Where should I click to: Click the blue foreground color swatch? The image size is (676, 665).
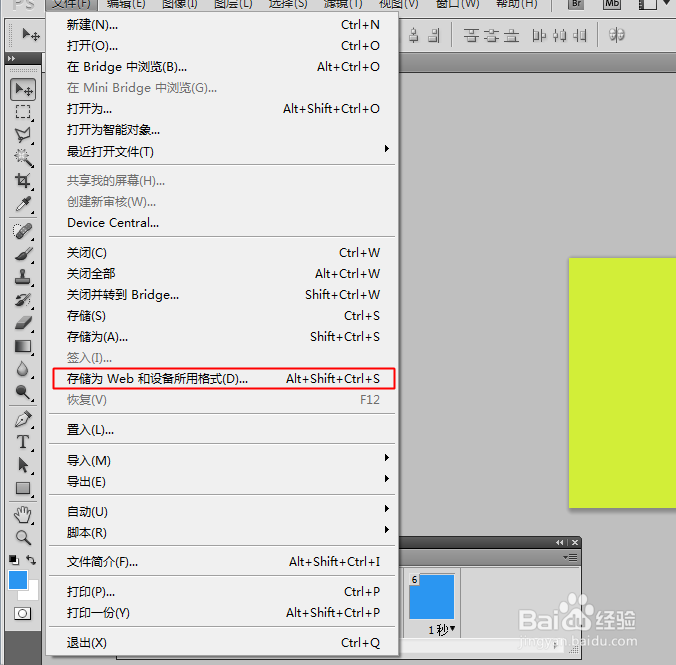(18, 580)
